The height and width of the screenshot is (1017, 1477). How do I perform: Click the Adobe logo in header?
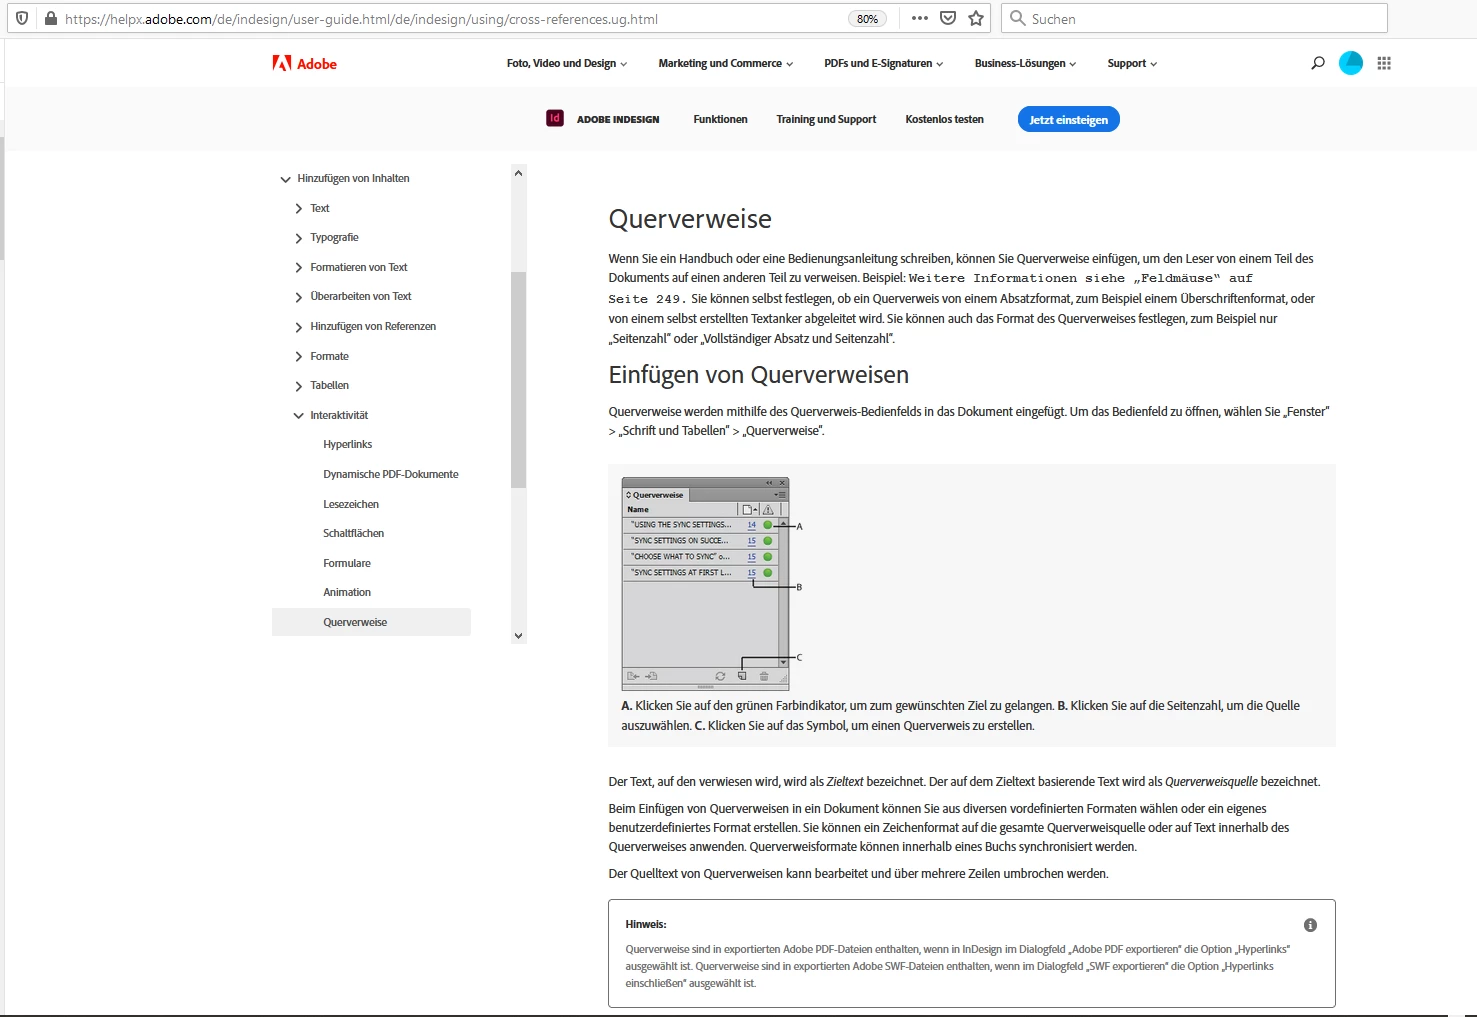pos(305,63)
